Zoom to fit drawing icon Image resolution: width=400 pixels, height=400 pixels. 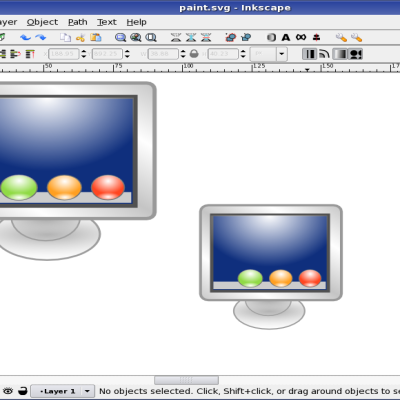[x=136, y=37]
